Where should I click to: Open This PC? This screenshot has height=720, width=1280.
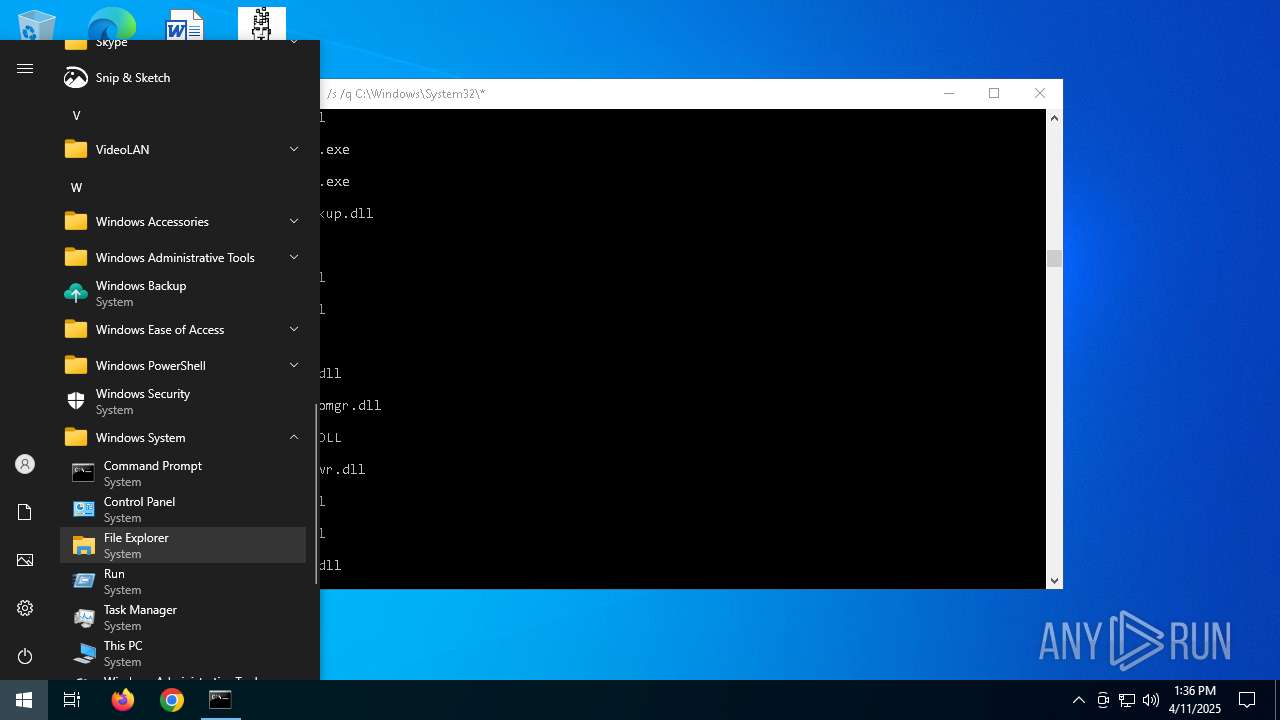[x=183, y=654]
